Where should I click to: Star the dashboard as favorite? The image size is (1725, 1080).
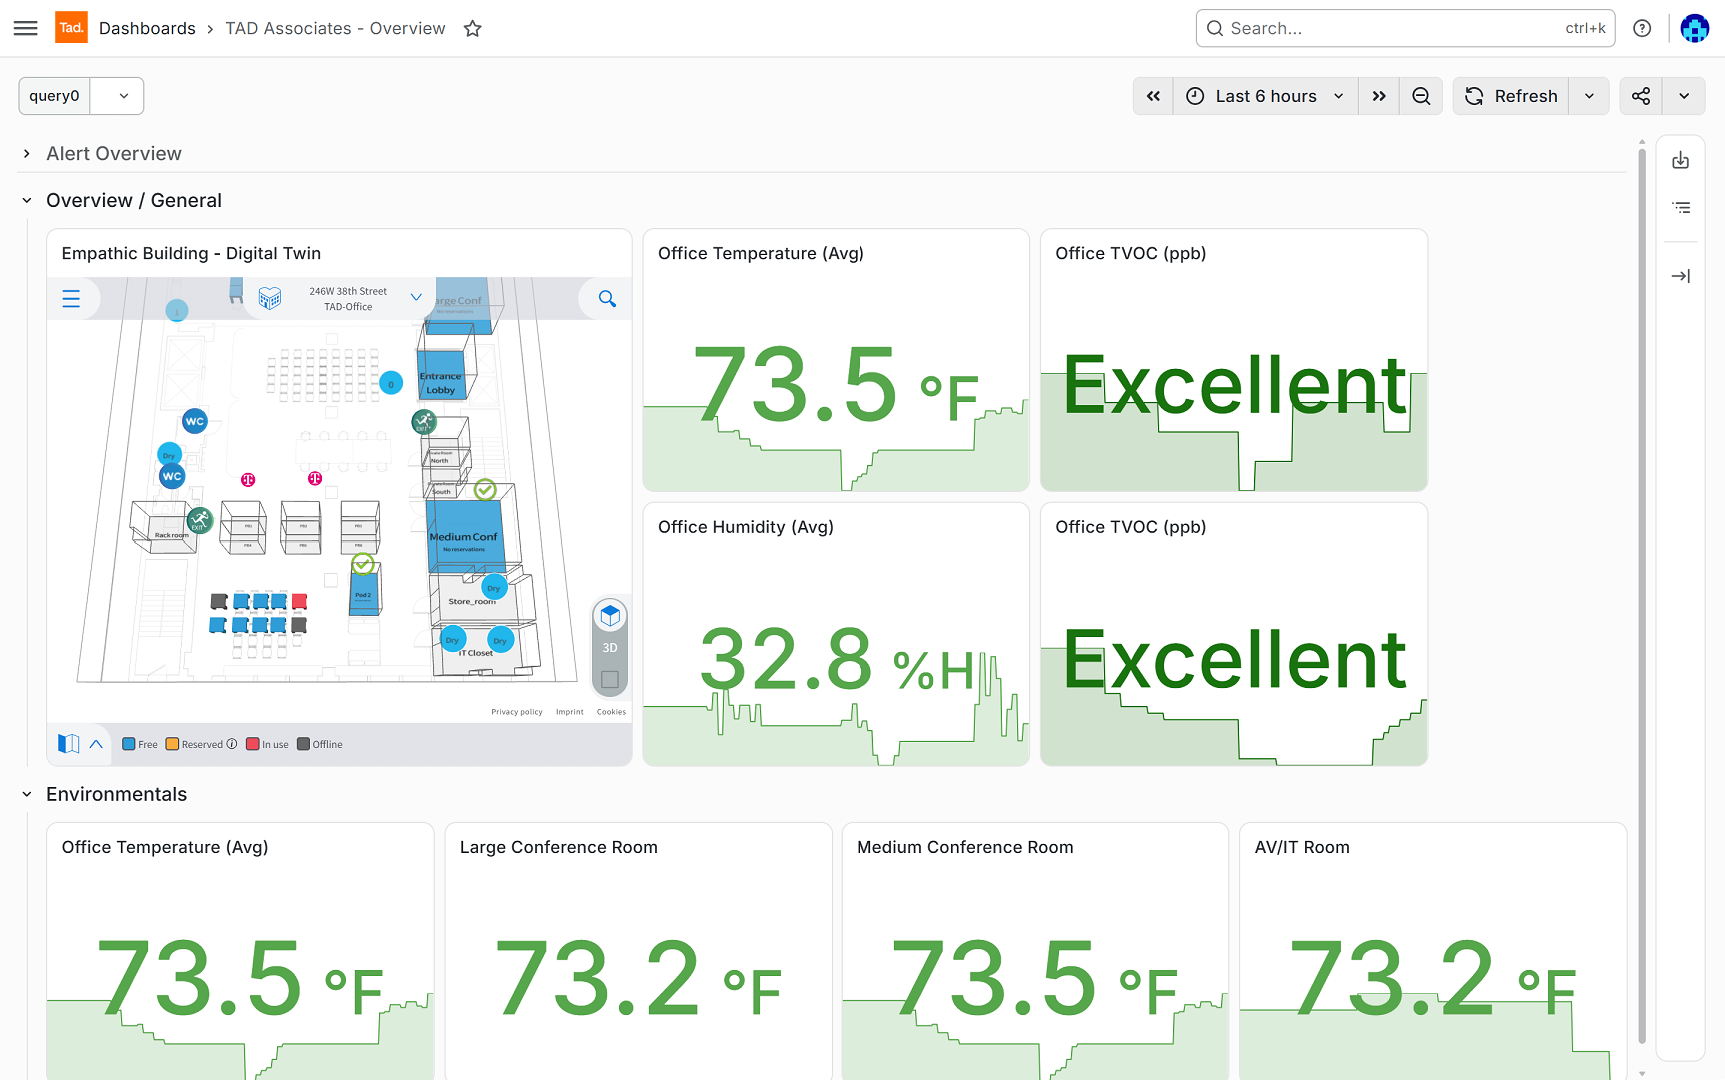click(473, 29)
